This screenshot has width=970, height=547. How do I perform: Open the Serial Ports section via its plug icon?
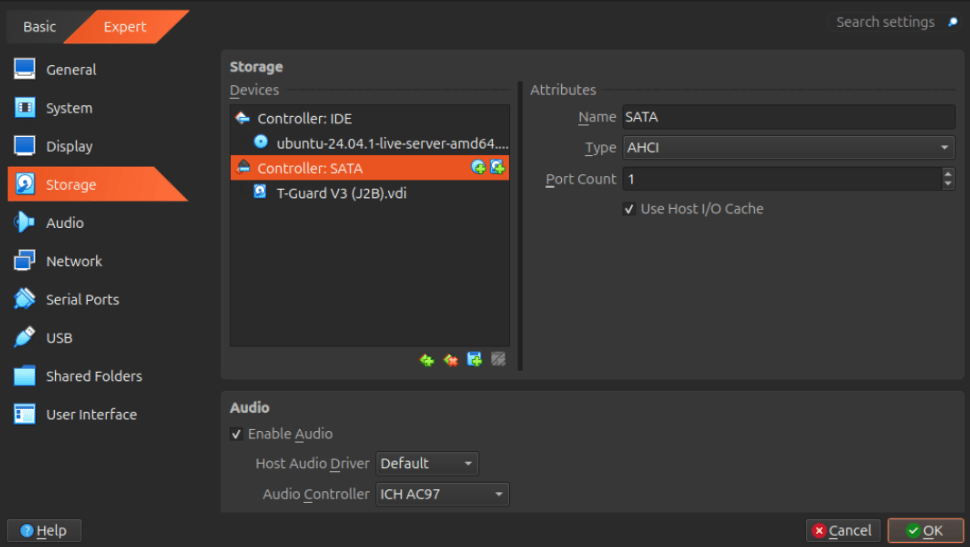pyautogui.click(x=25, y=299)
